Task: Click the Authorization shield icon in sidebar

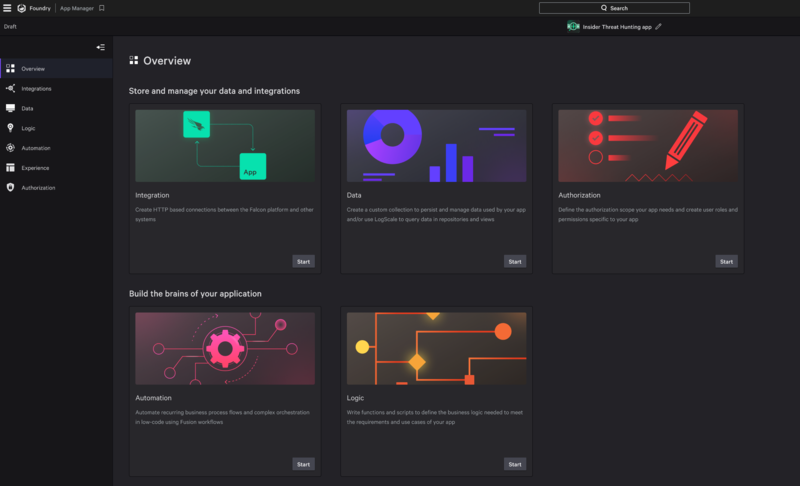Action: [x=10, y=188]
